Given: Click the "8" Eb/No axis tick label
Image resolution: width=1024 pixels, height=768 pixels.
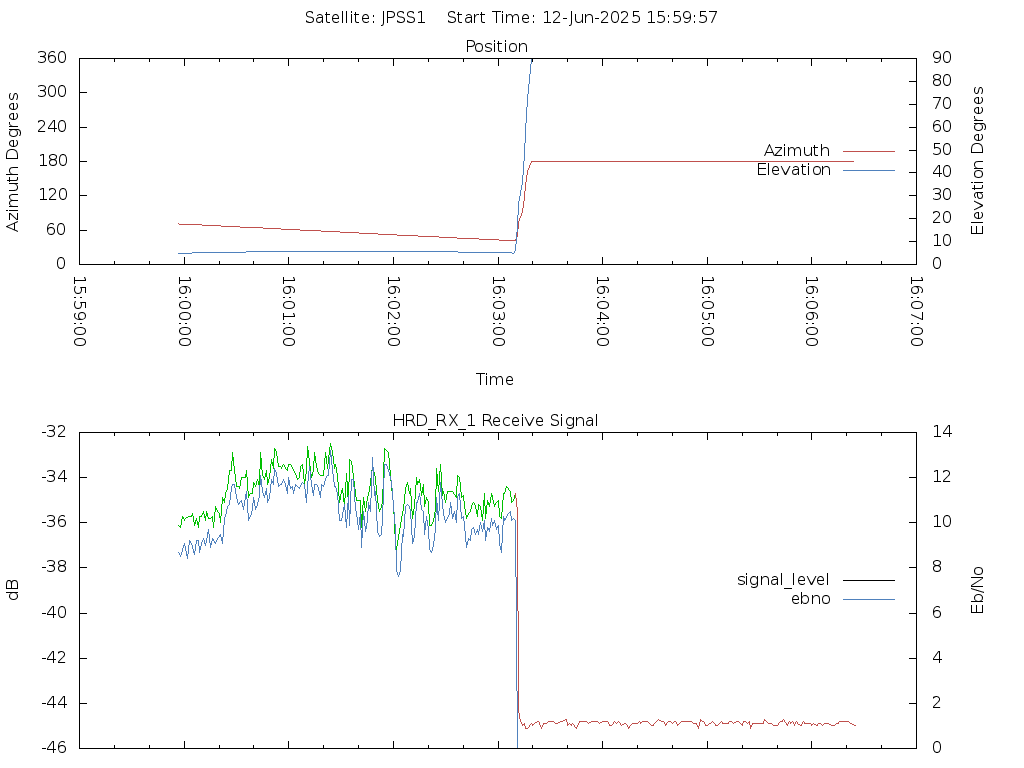Looking at the screenshot, I should [937, 568].
